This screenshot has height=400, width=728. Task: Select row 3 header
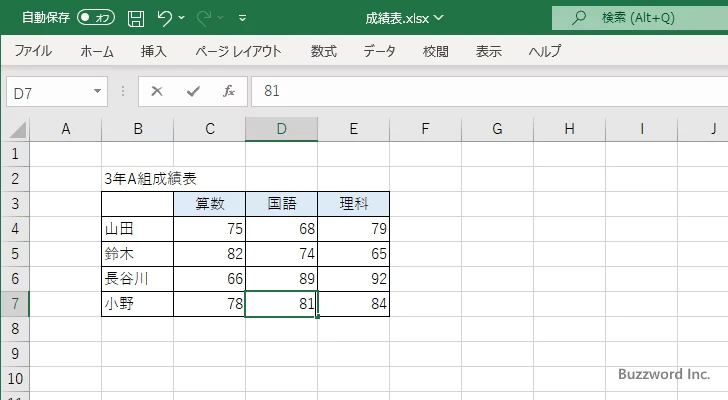coord(15,204)
